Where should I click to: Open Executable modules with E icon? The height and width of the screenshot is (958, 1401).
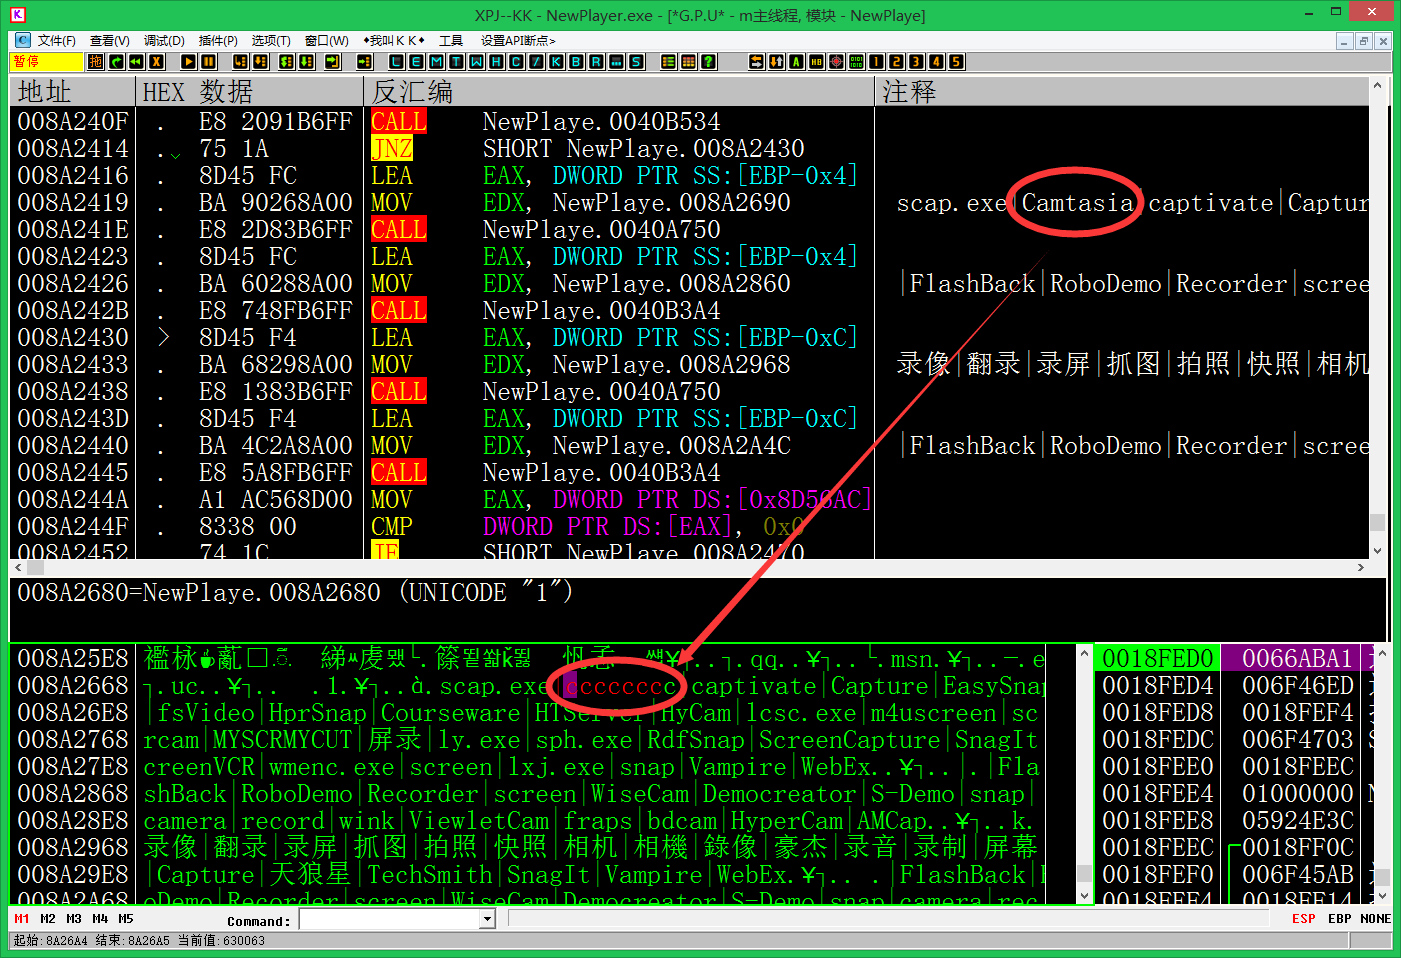pos(417,62)
